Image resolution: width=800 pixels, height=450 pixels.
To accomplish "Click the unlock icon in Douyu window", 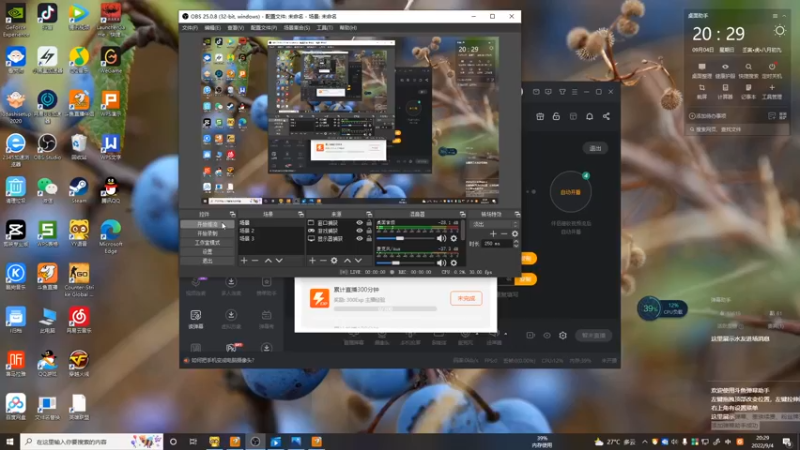I will pyautogui.click(x=556, y=116).
